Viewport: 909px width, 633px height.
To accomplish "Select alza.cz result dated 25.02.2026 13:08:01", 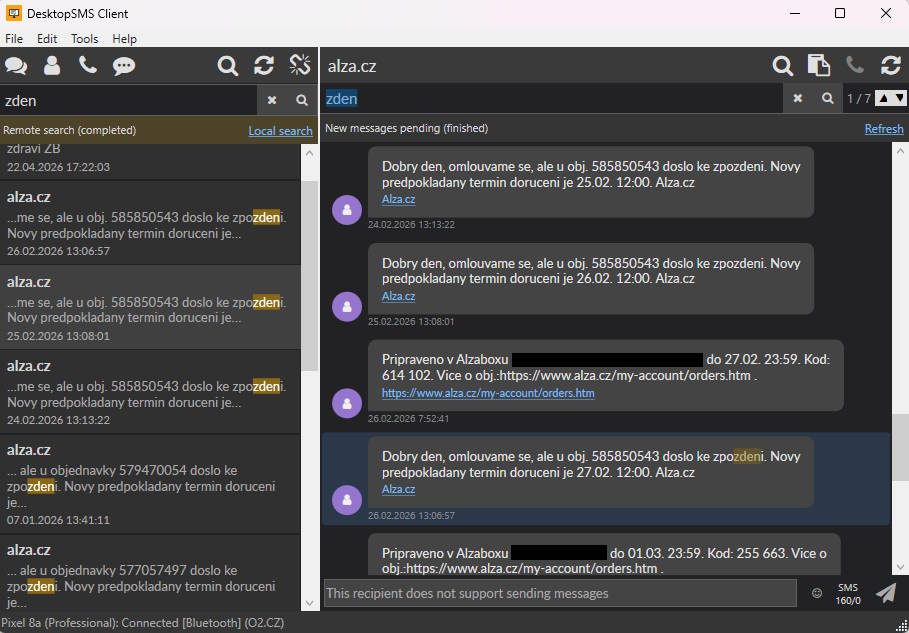I will pos(150,307).
